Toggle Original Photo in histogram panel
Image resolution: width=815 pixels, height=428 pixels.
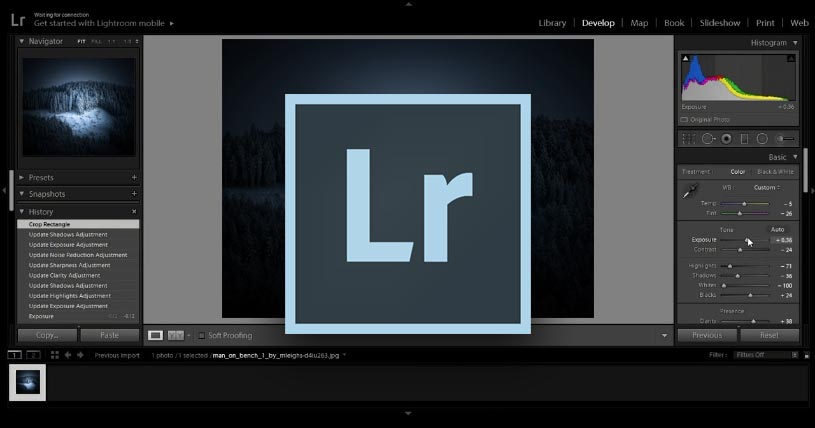tap(705, 120)
